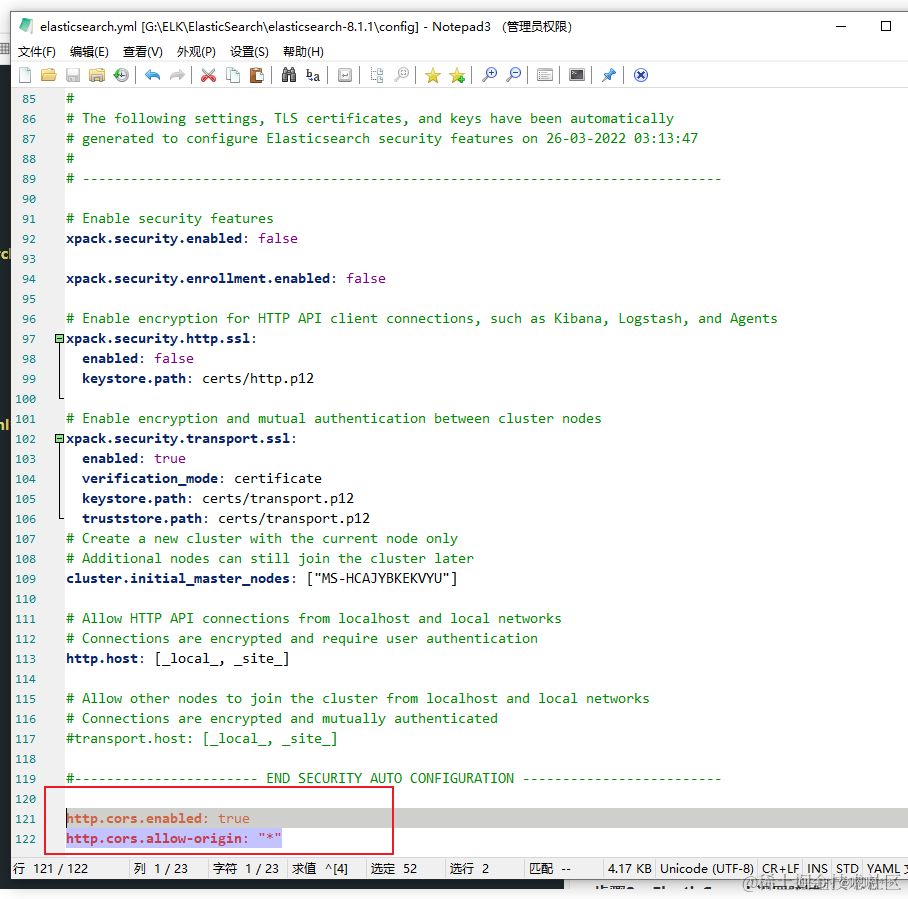The image size is (908, 899).
Task: Click '#transport.host: [_local_, _site_]' line
Action: pyautogui.click(x=202, y=739)
